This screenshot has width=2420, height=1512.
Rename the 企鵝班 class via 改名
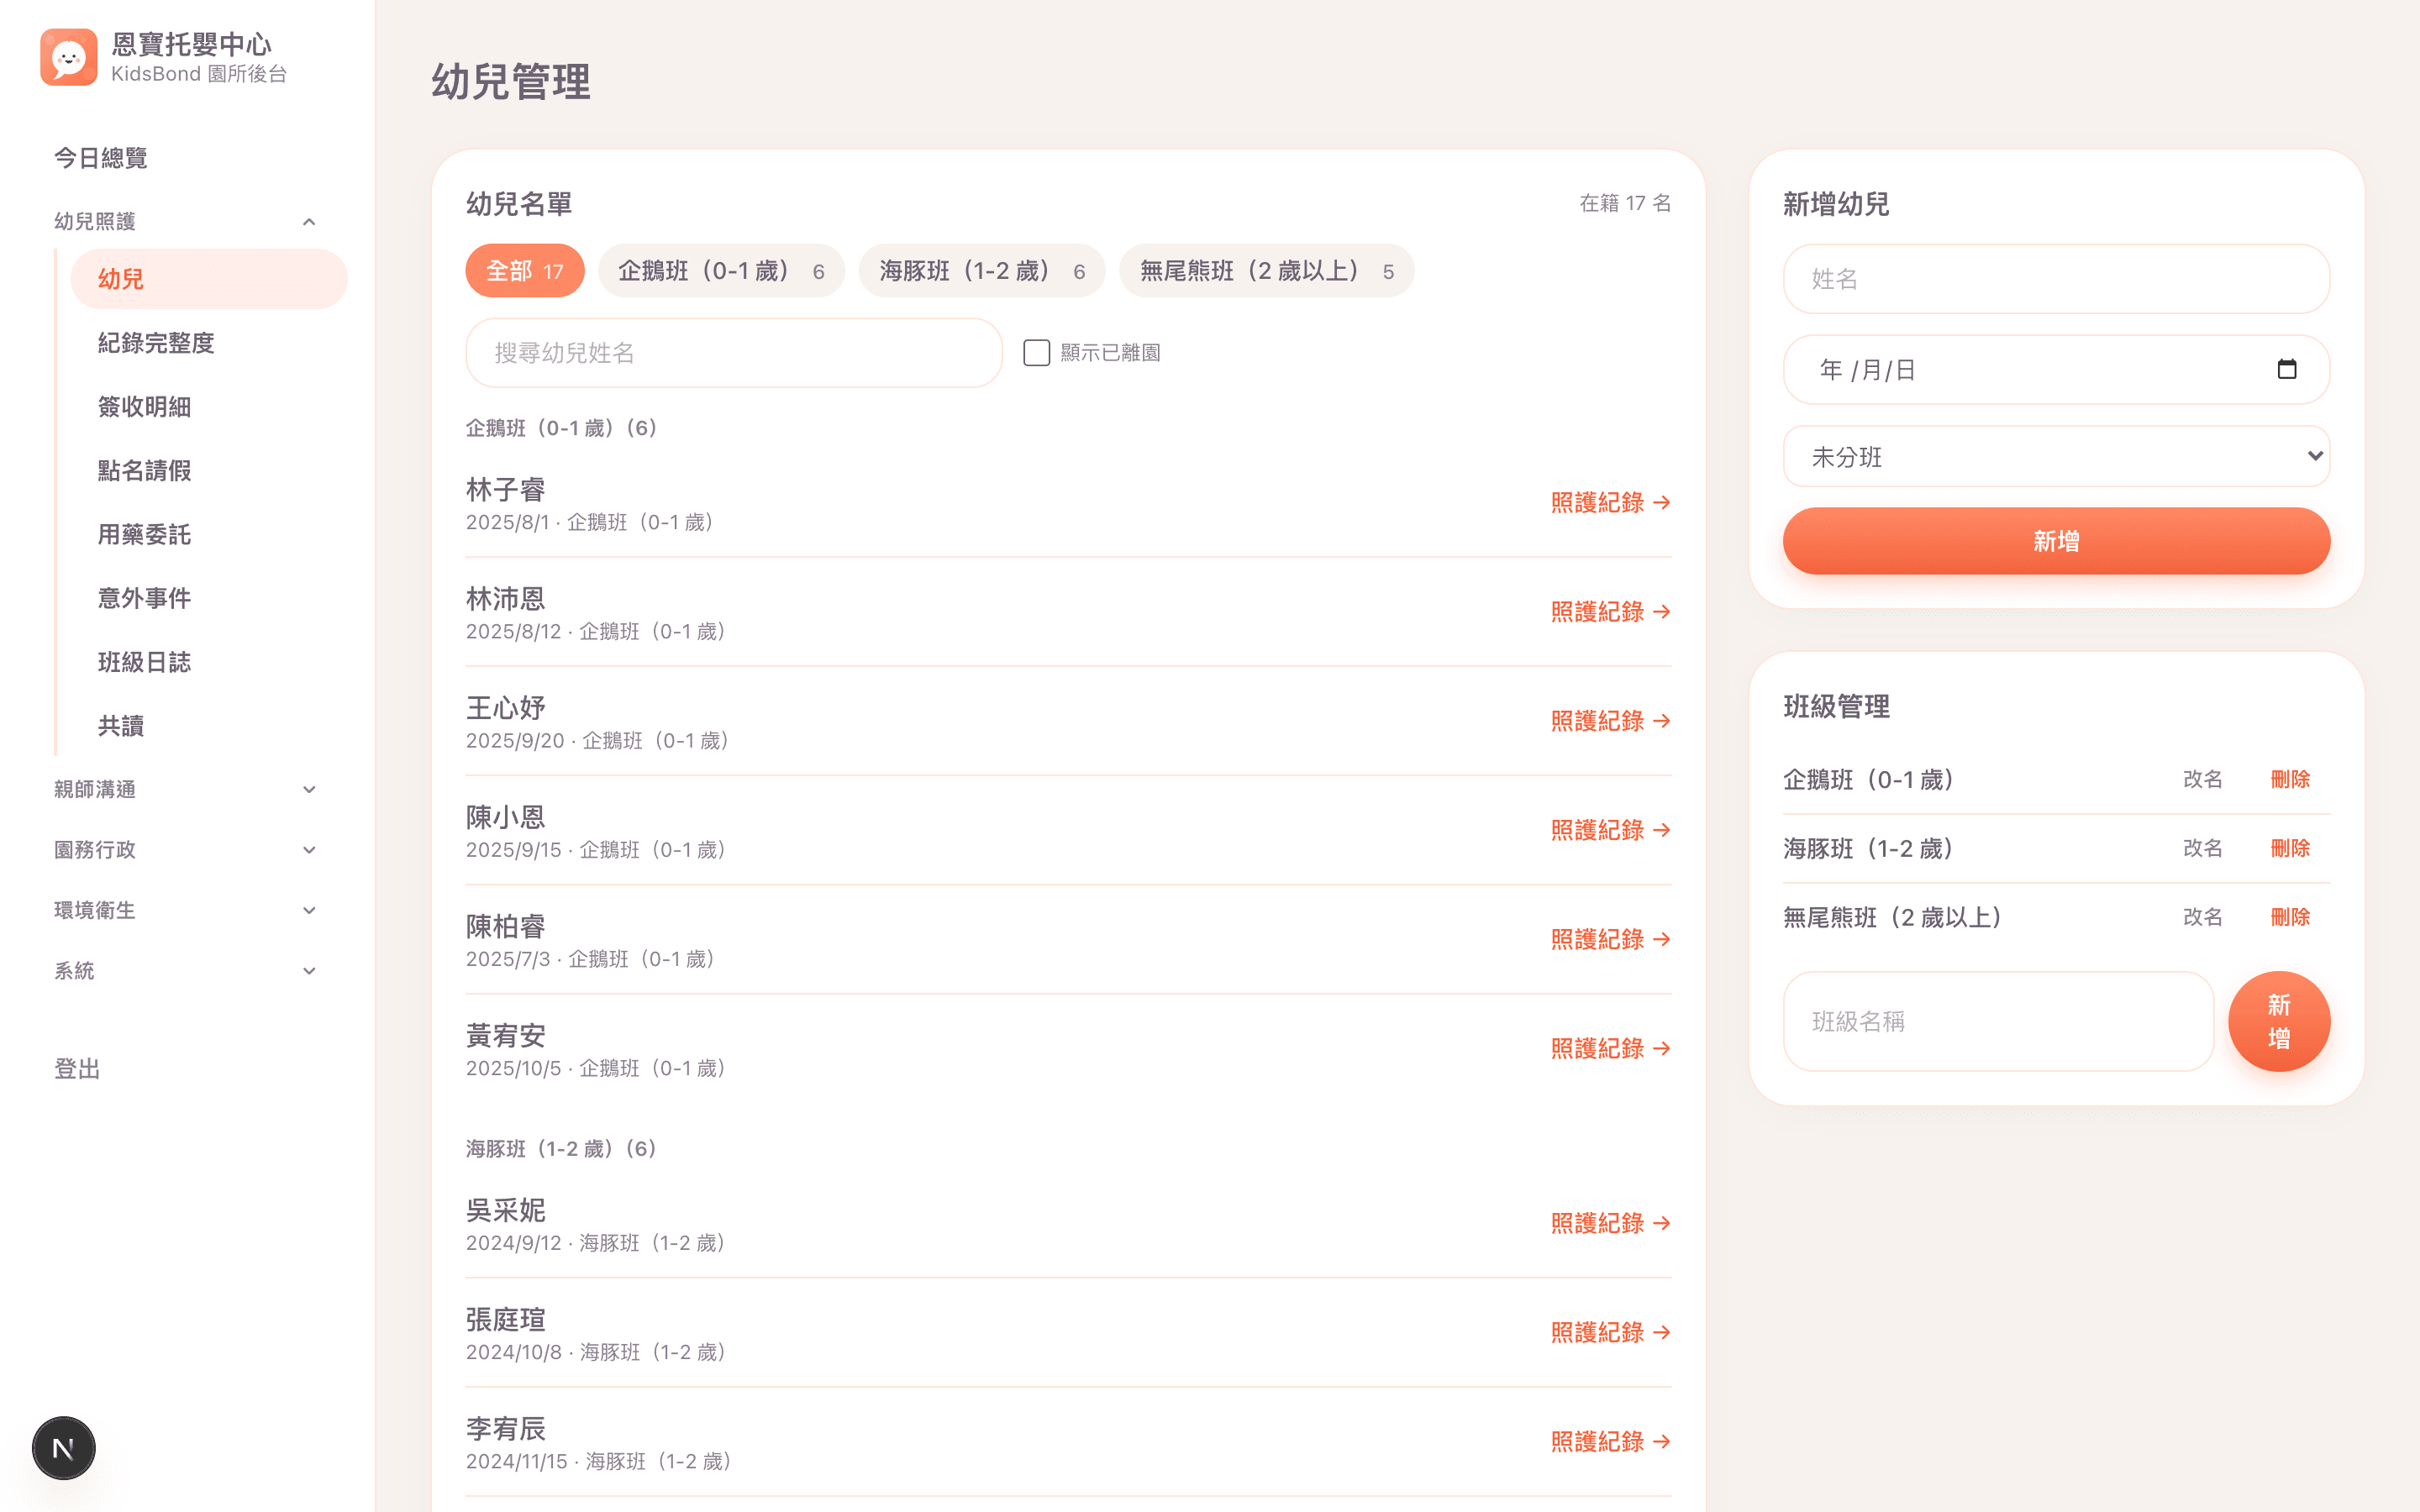tap(2202, 779)
